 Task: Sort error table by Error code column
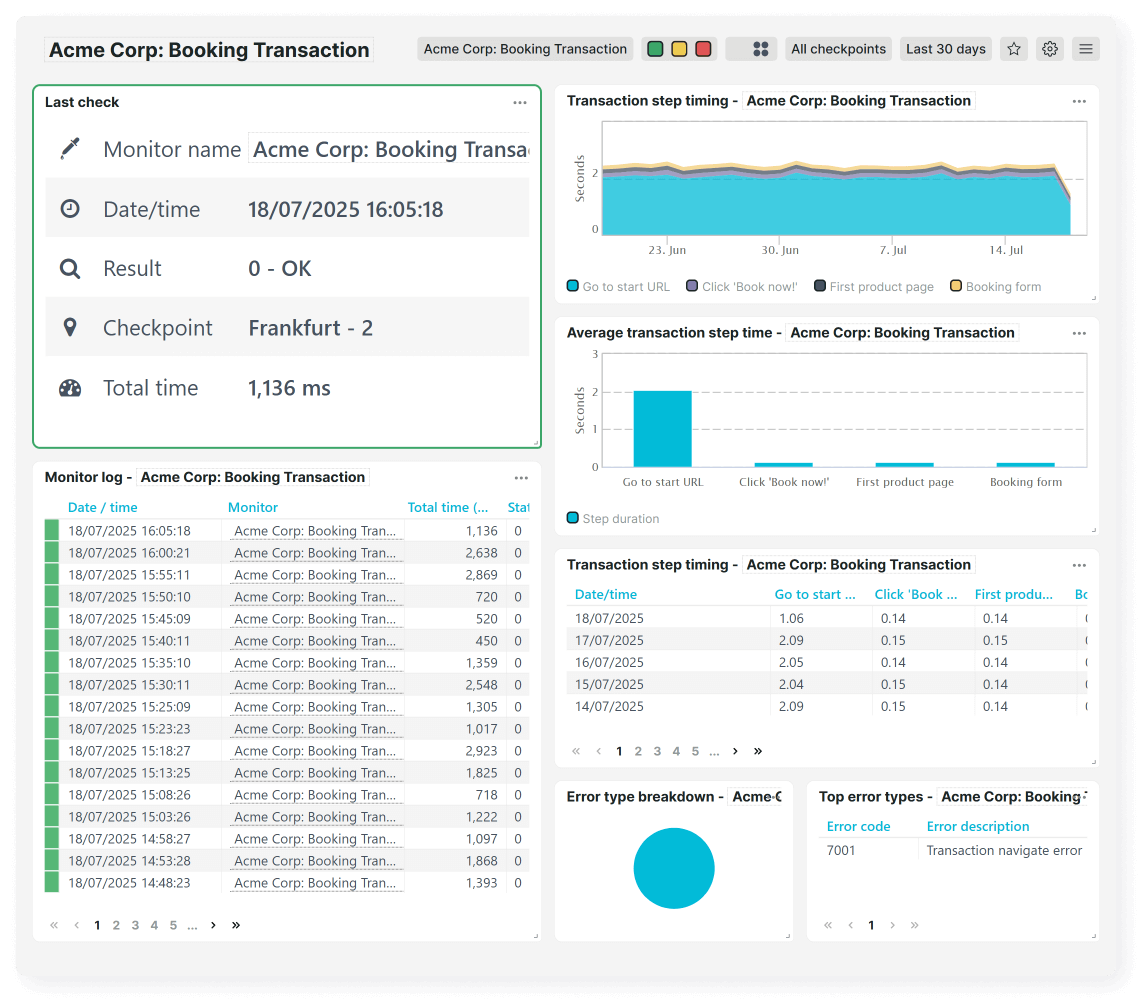[858, 826]
